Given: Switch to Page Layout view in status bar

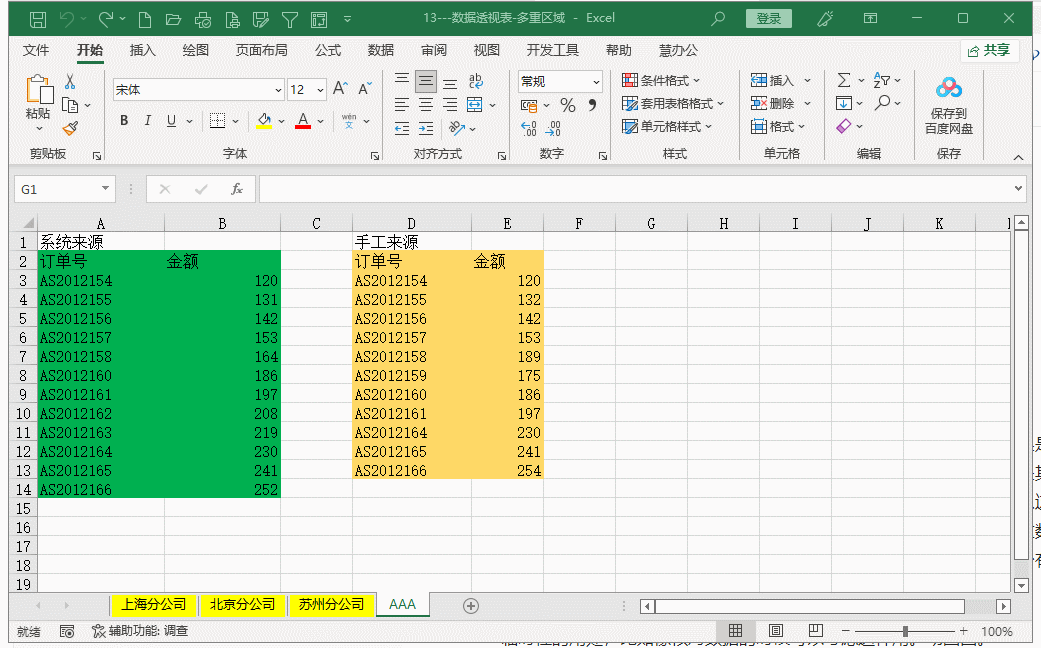Looking at the screenshot, I should (775, 631).
